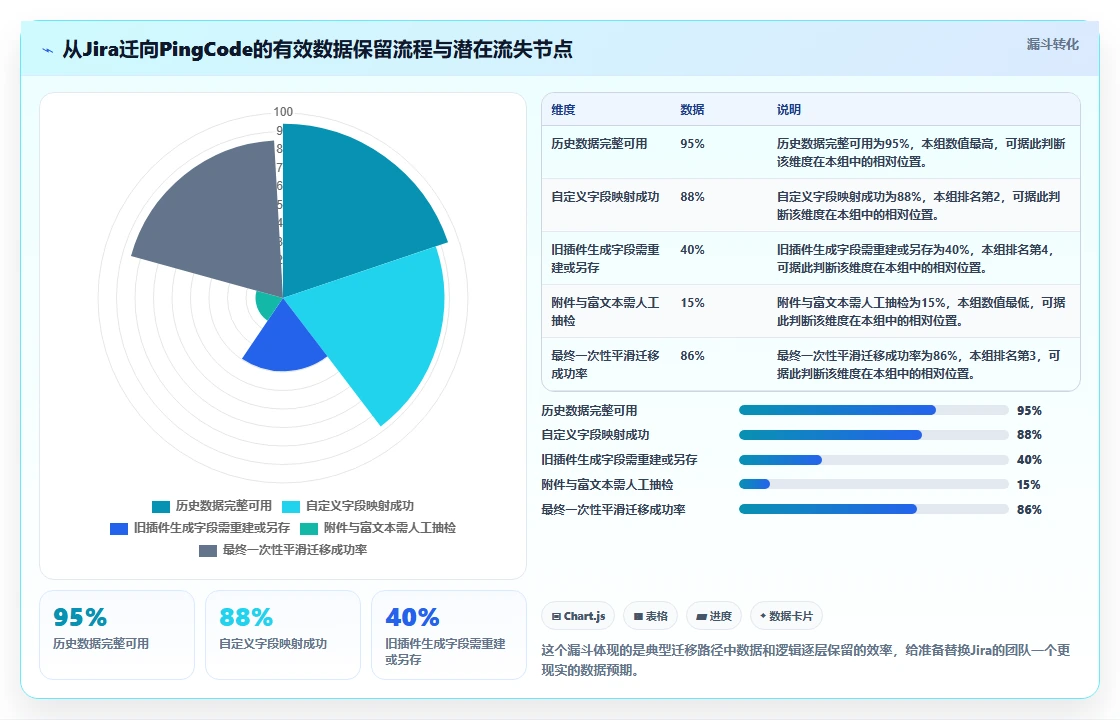Image resolution: width=1120 pixels, height=720 pixels.
Task: Click the lightning icon beside the title
Action: tap(48, 50)
